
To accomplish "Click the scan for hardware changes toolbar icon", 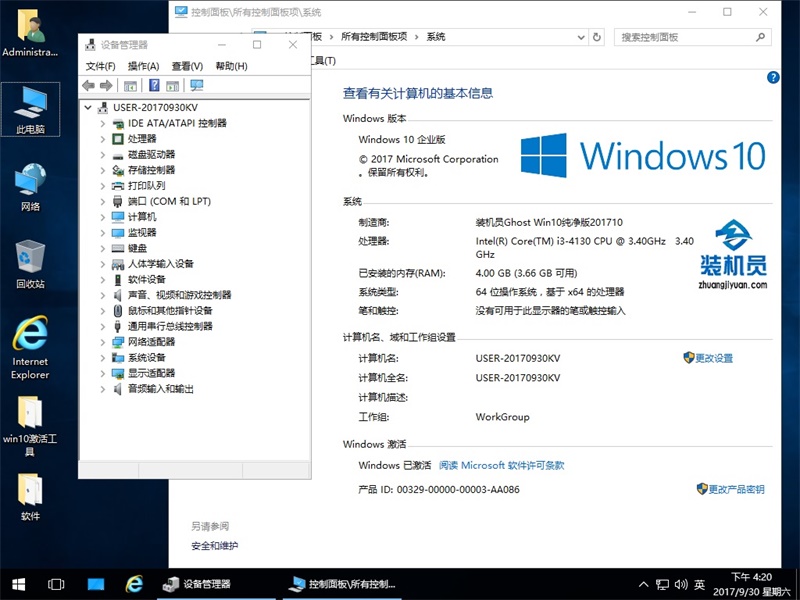I will click(x=196, y=86).
